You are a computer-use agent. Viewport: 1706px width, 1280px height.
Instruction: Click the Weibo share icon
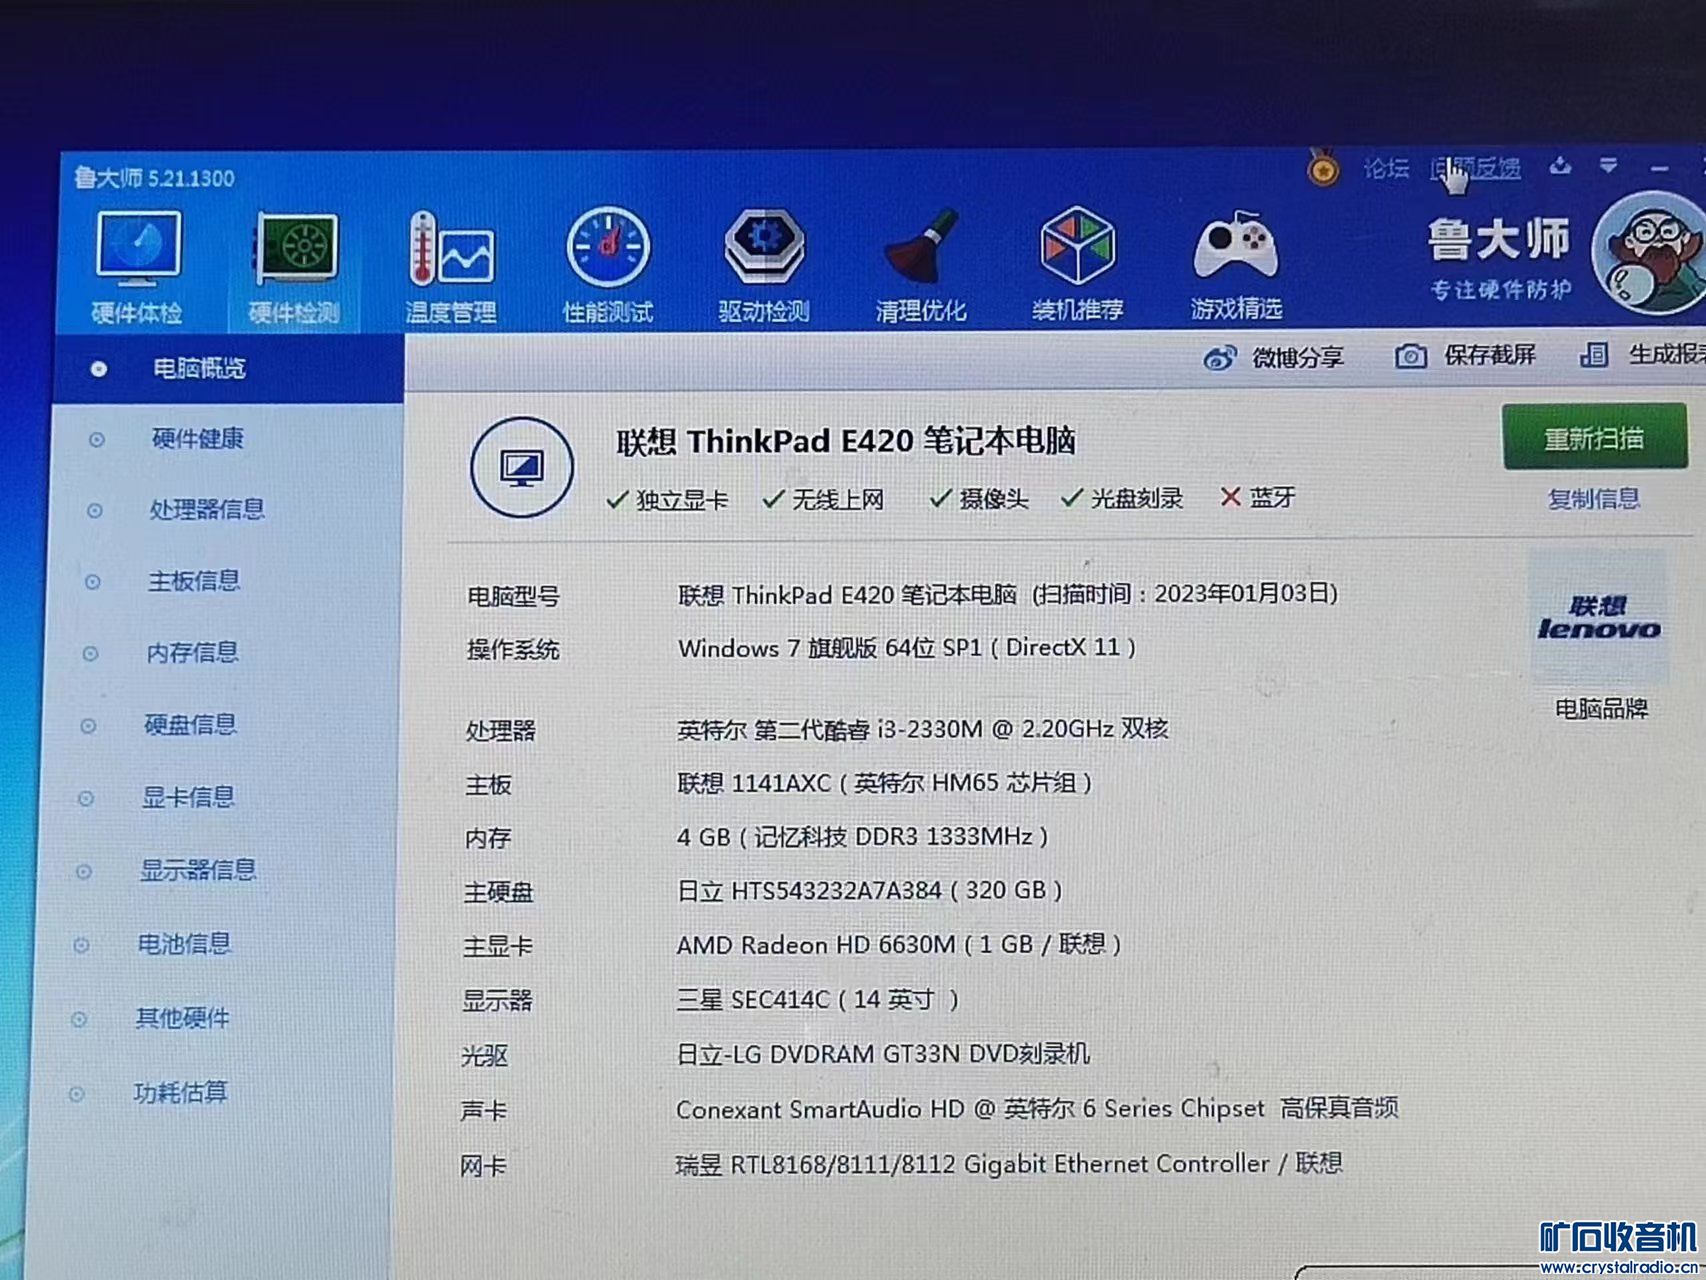(1220, 357)
